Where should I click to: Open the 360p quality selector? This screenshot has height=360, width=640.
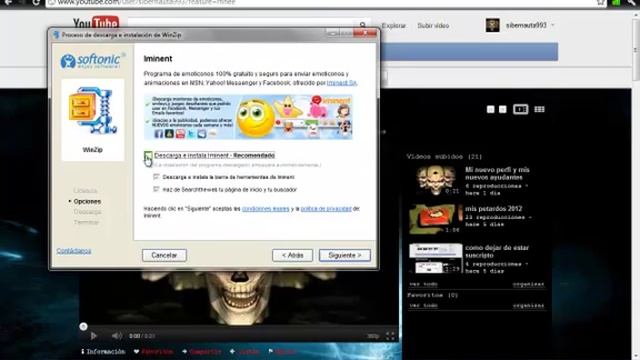coord(373,336)
